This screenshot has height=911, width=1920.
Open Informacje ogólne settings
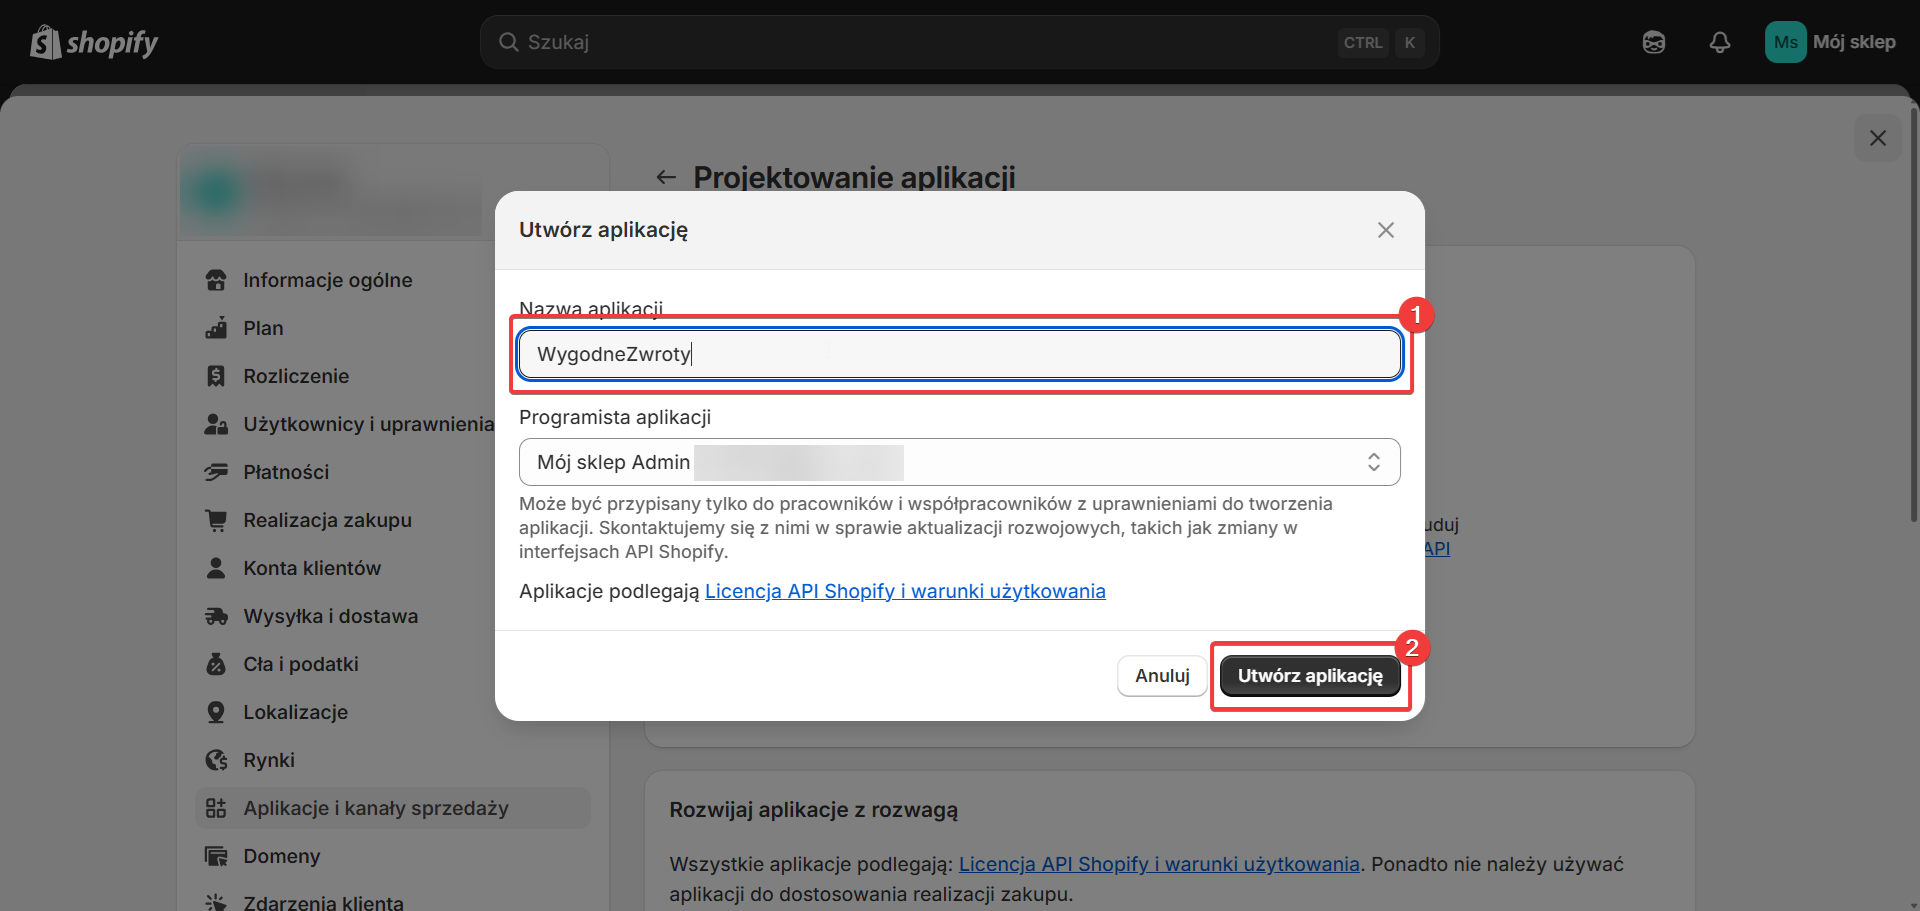pyautogui.click(x=327, y=280)
